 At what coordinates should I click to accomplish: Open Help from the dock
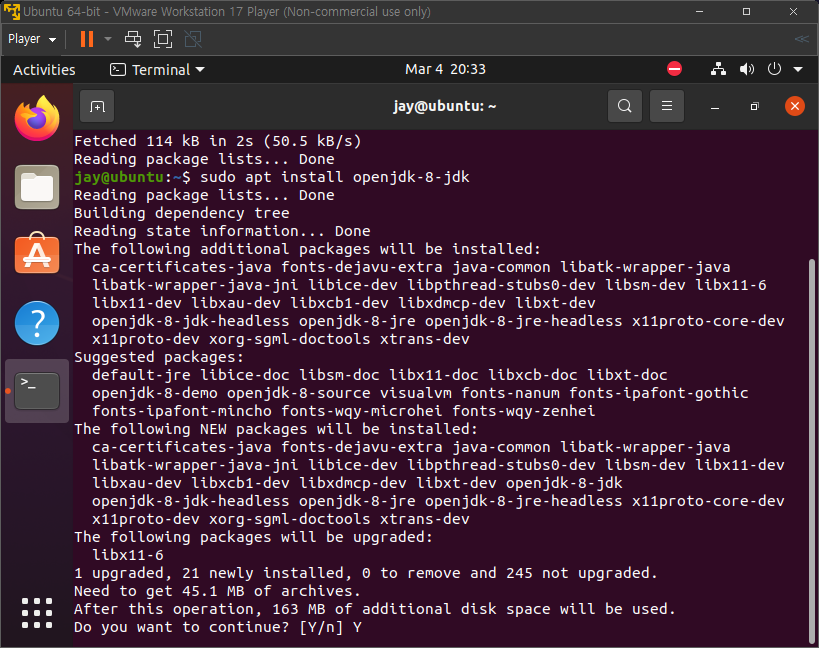(36, 323)
